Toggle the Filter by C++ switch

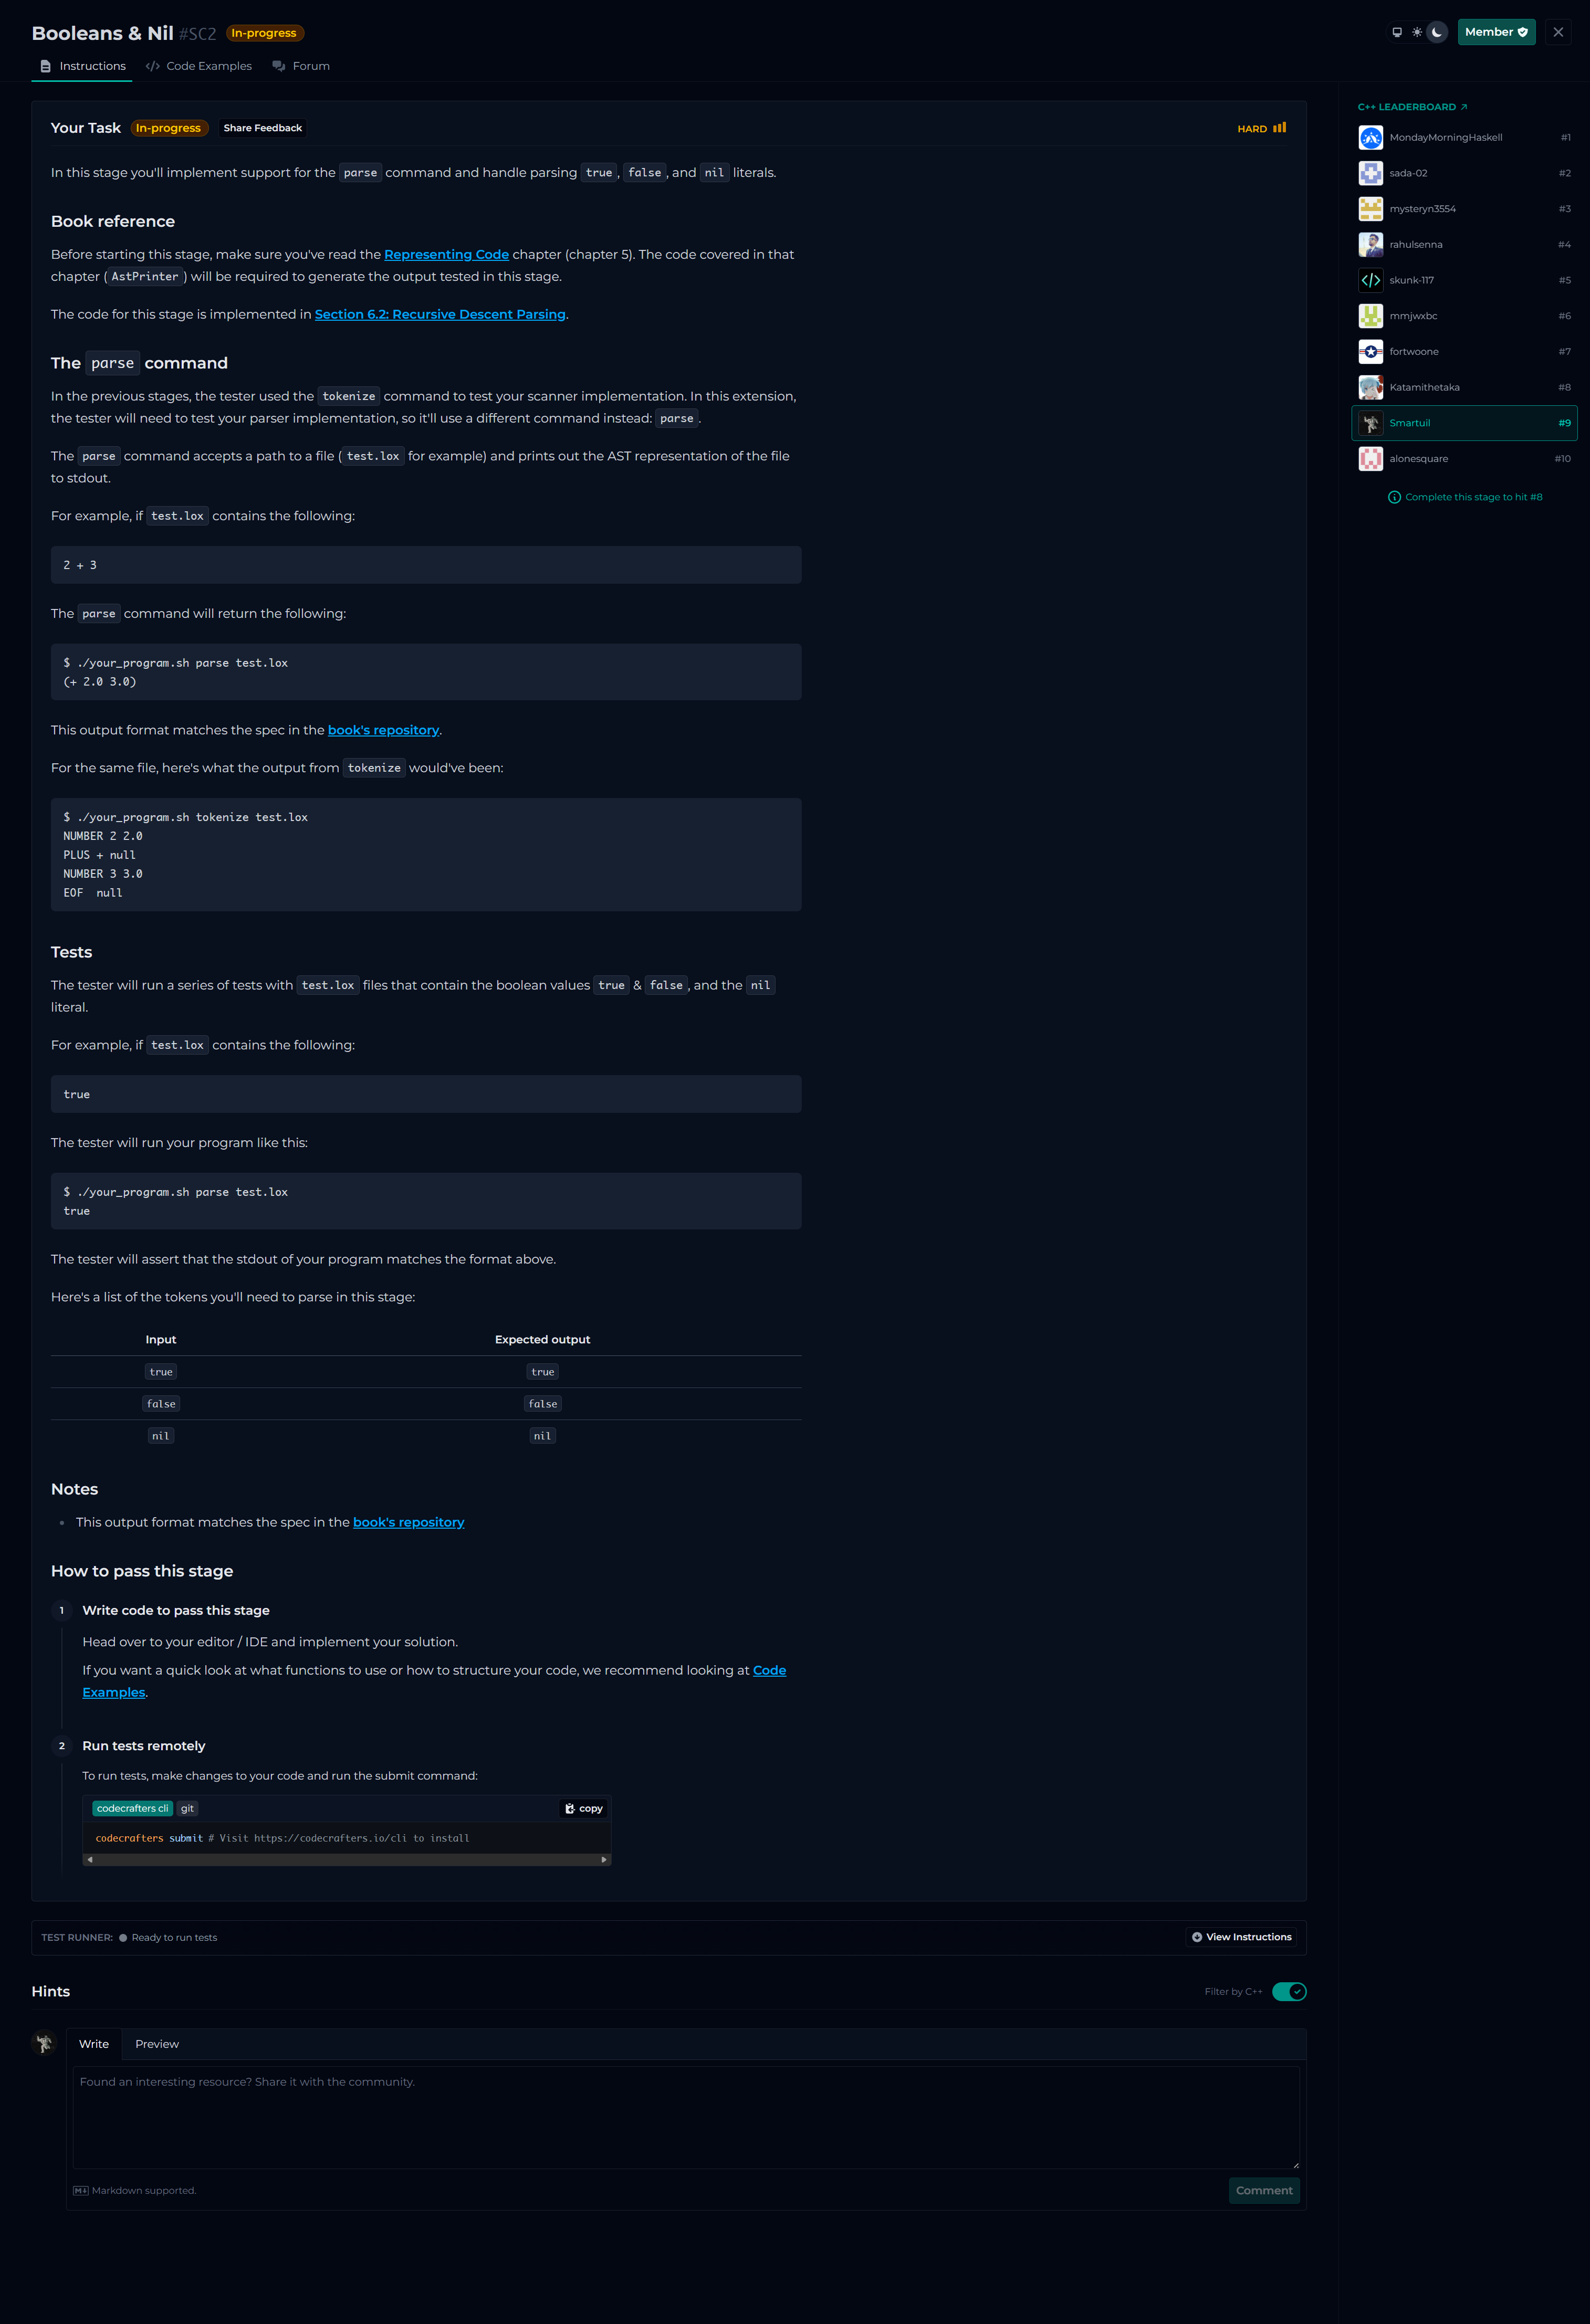click(x=1289, y=1991)
